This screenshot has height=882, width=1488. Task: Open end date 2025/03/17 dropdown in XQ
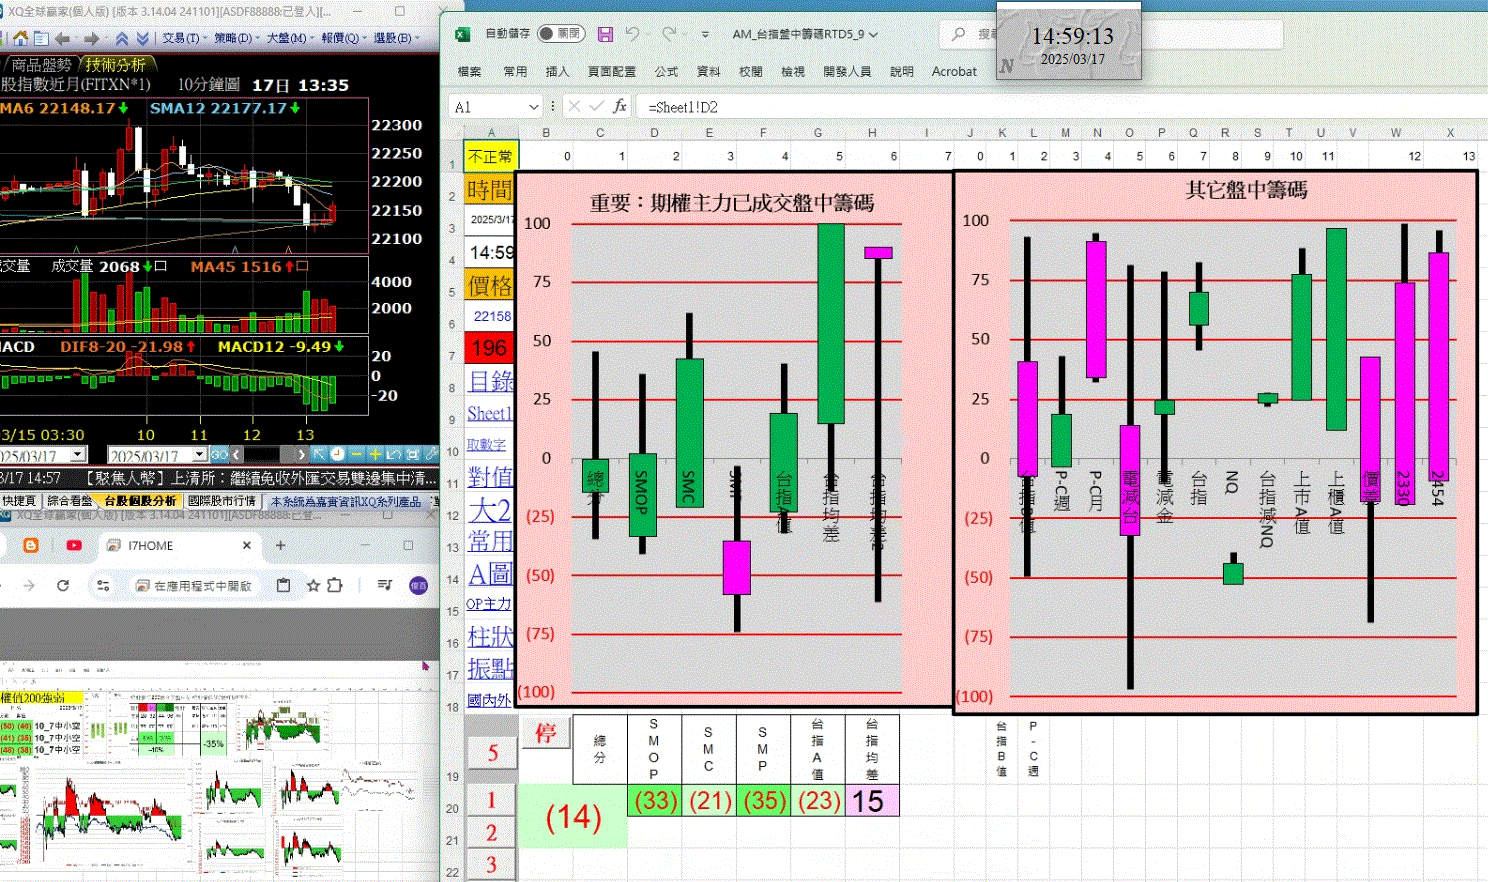click(200, 454)
